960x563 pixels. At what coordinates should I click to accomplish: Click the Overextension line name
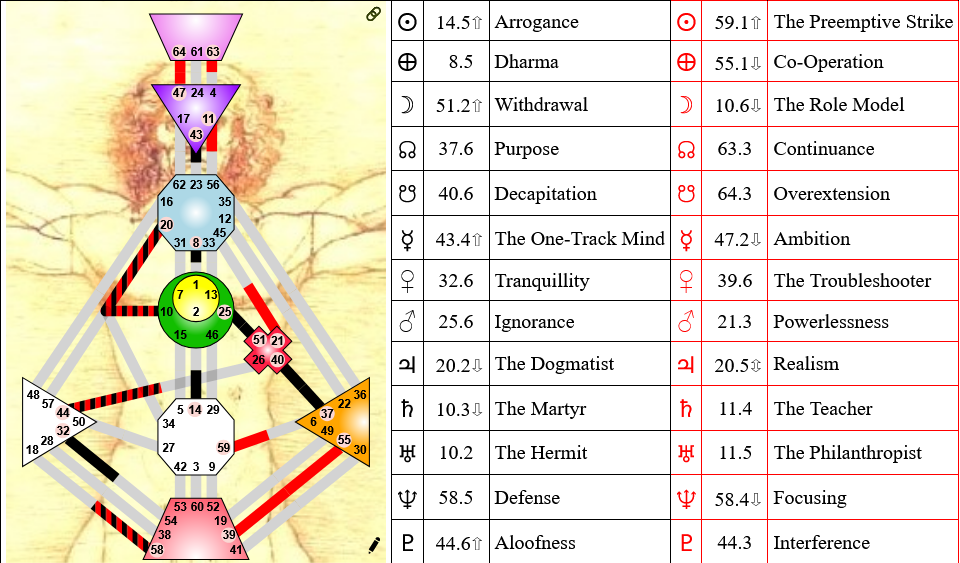(831, 194)
